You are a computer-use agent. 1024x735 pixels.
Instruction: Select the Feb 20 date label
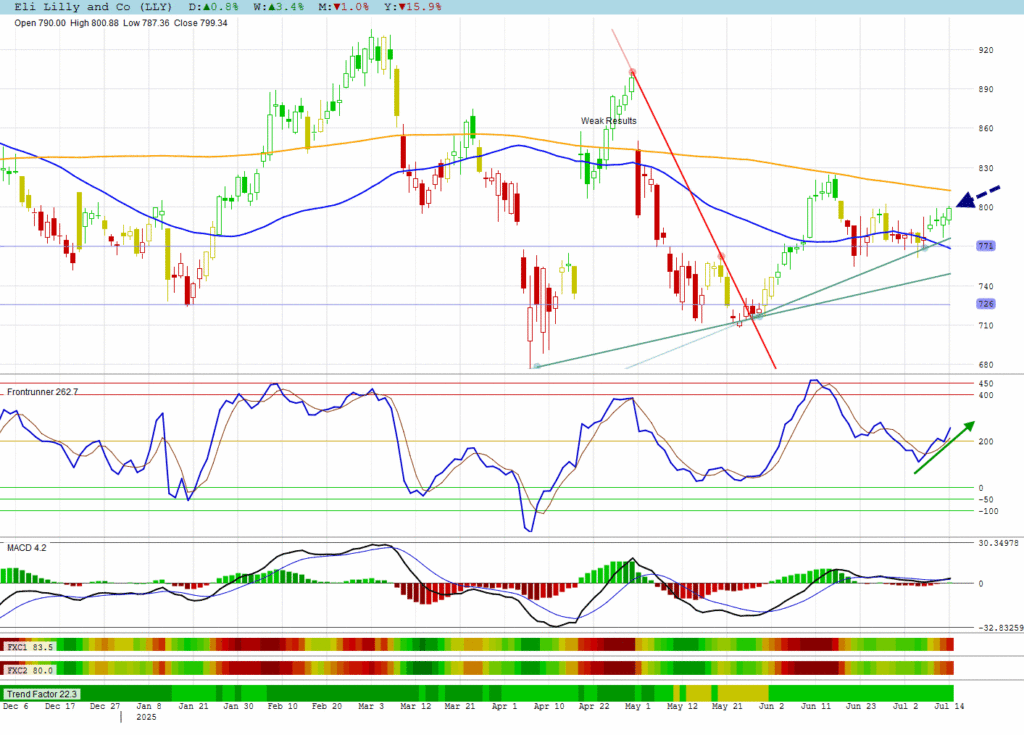point(327,706)
